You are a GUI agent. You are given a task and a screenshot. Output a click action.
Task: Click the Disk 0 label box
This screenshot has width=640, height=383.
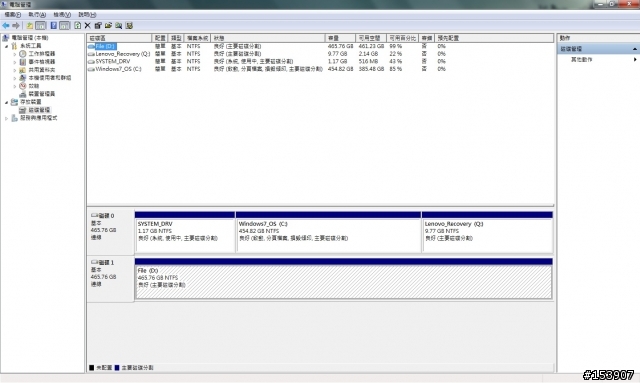(x=110, y=232)
